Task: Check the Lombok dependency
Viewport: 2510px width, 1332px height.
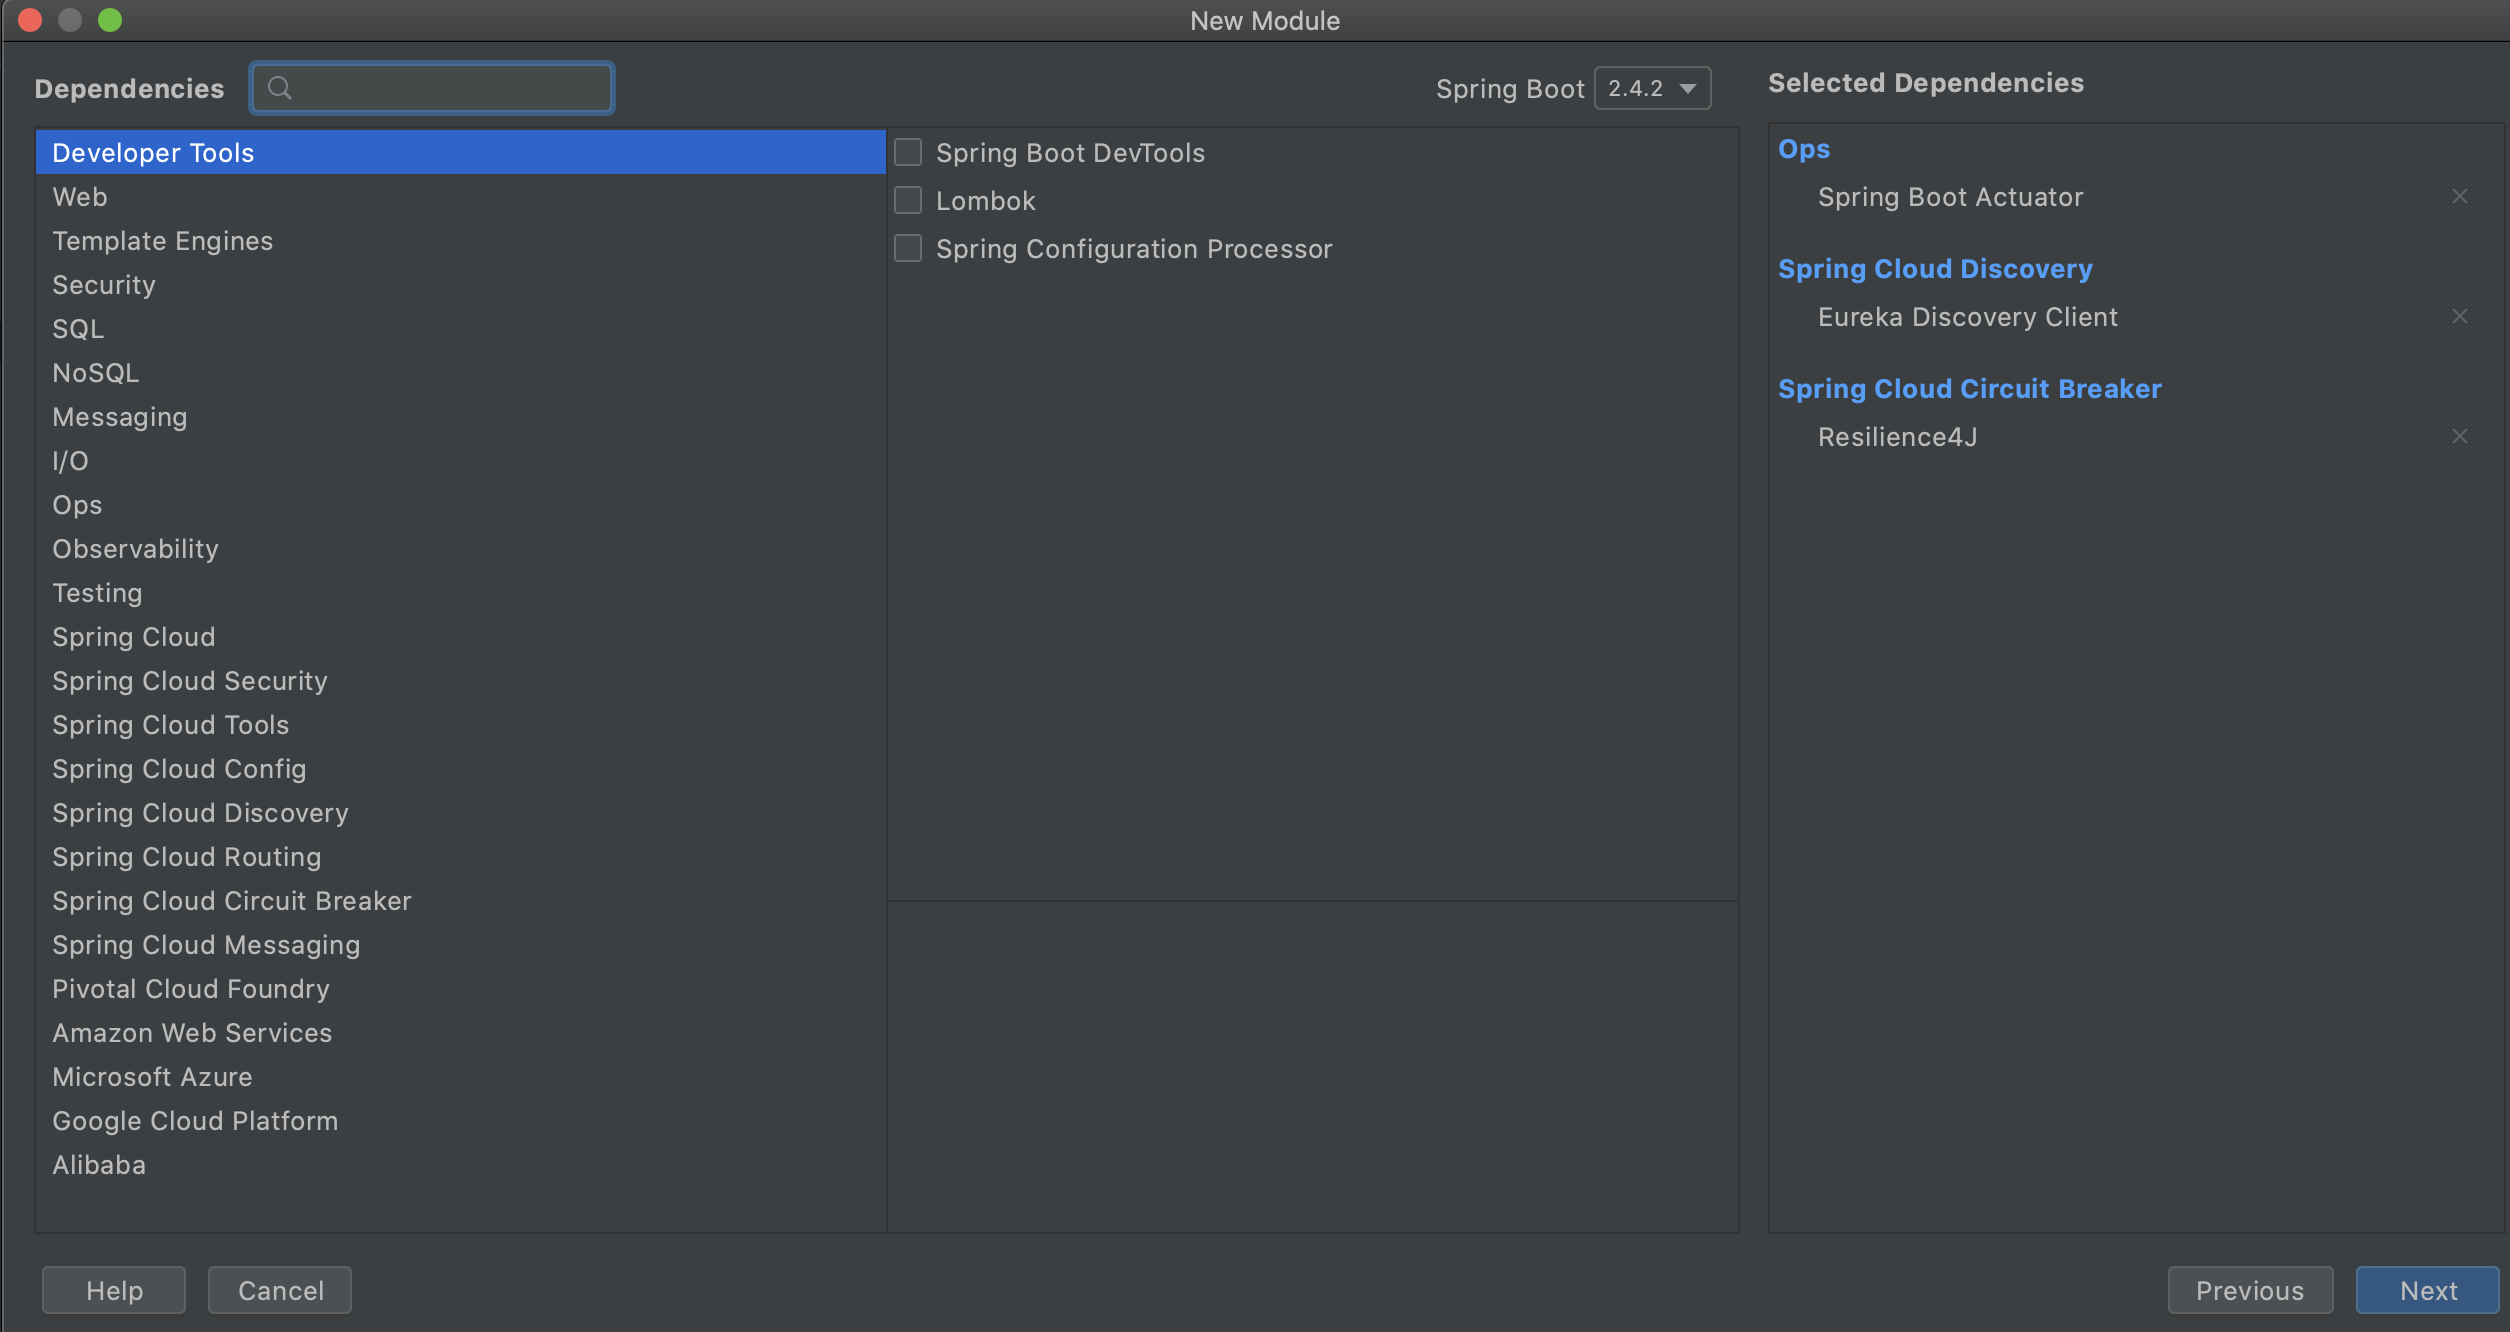Action: 908,201
